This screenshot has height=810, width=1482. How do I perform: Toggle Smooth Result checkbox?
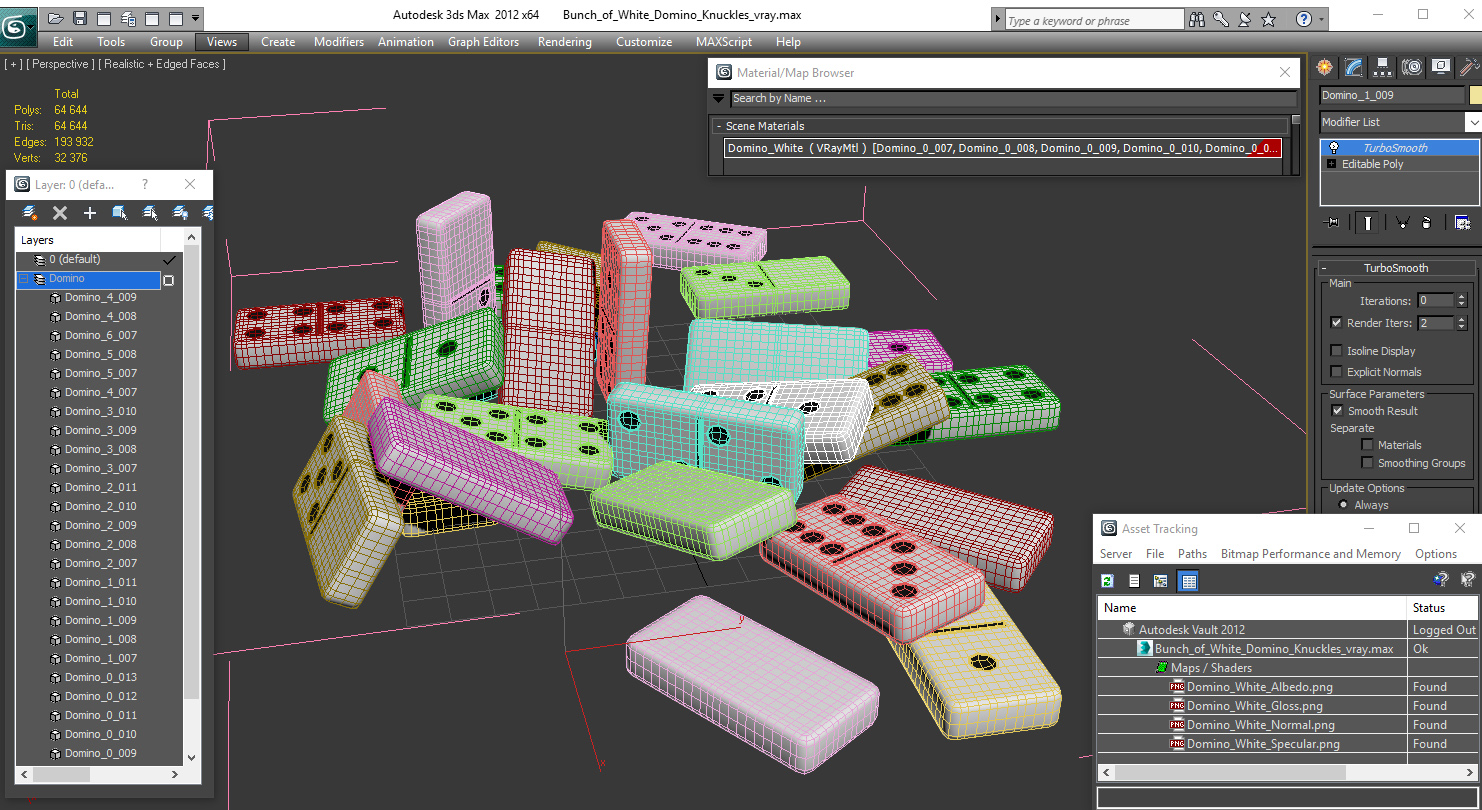tap(1336, 411)
